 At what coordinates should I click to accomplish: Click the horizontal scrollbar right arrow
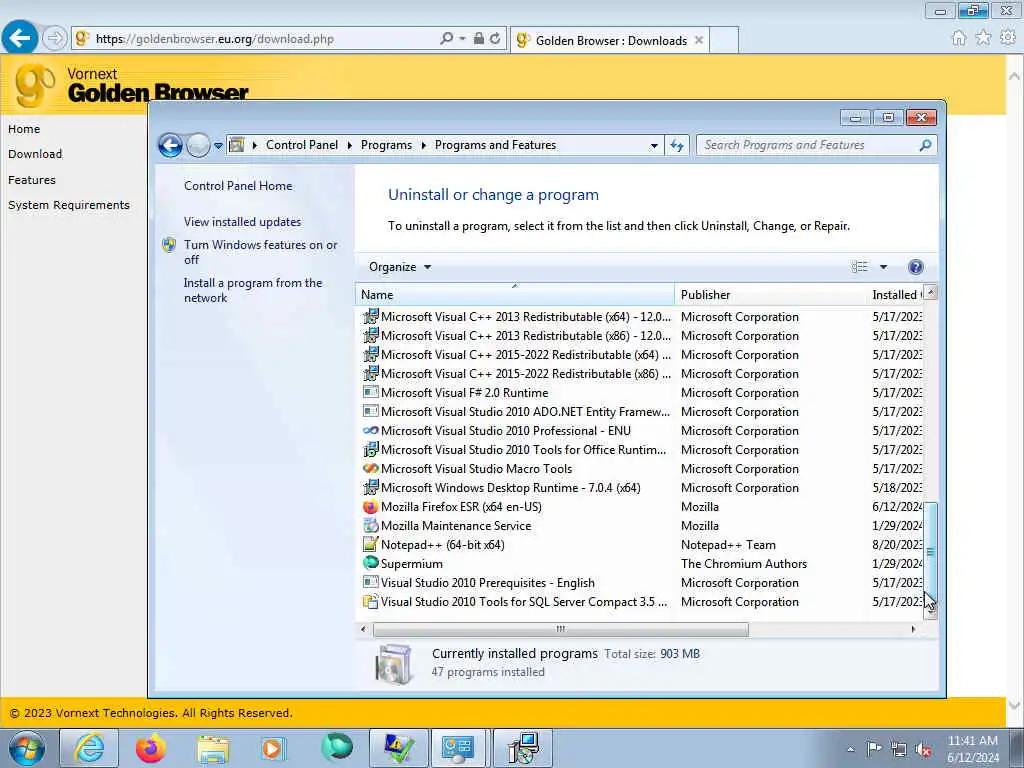913,630
